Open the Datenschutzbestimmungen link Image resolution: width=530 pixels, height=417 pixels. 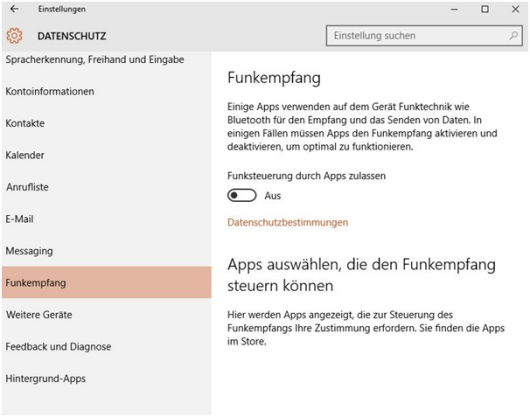(x=288, y=222)
